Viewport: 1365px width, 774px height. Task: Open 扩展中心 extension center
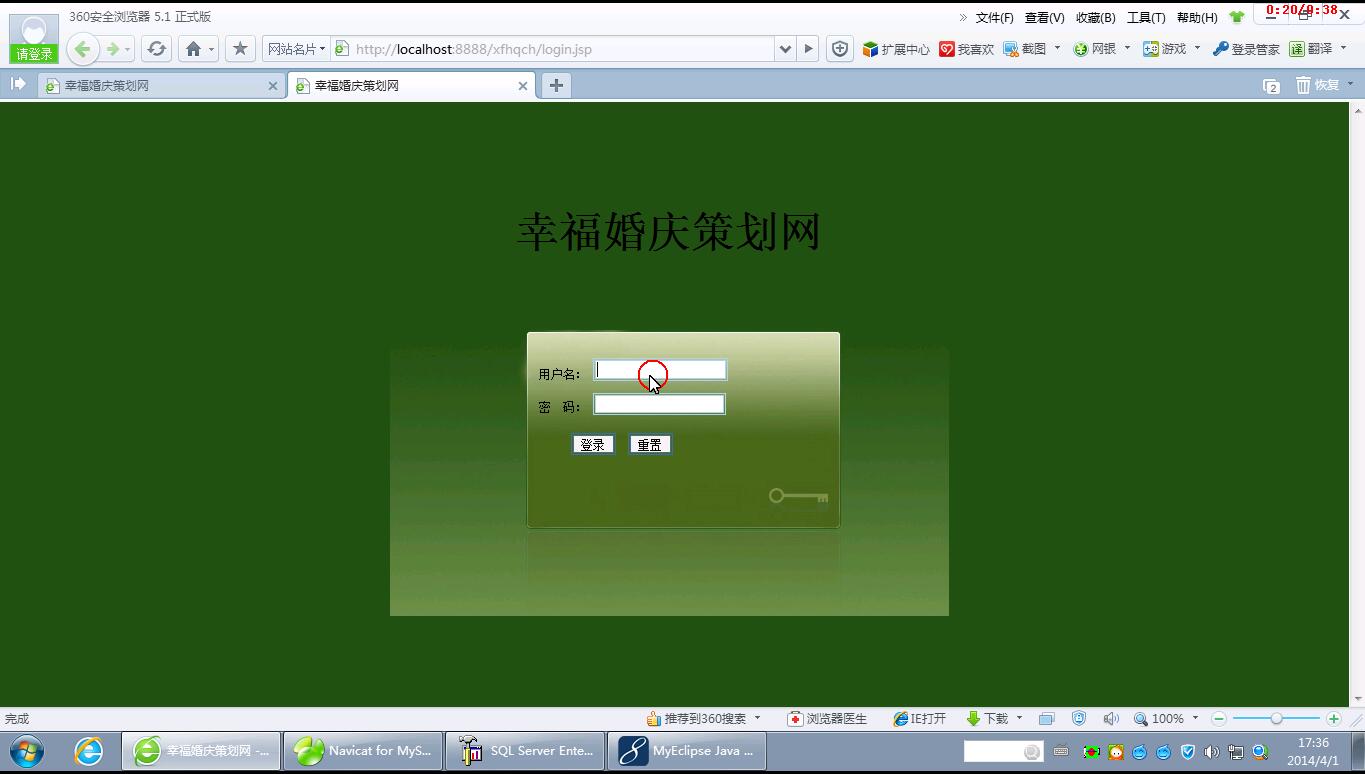pos(896,49)
